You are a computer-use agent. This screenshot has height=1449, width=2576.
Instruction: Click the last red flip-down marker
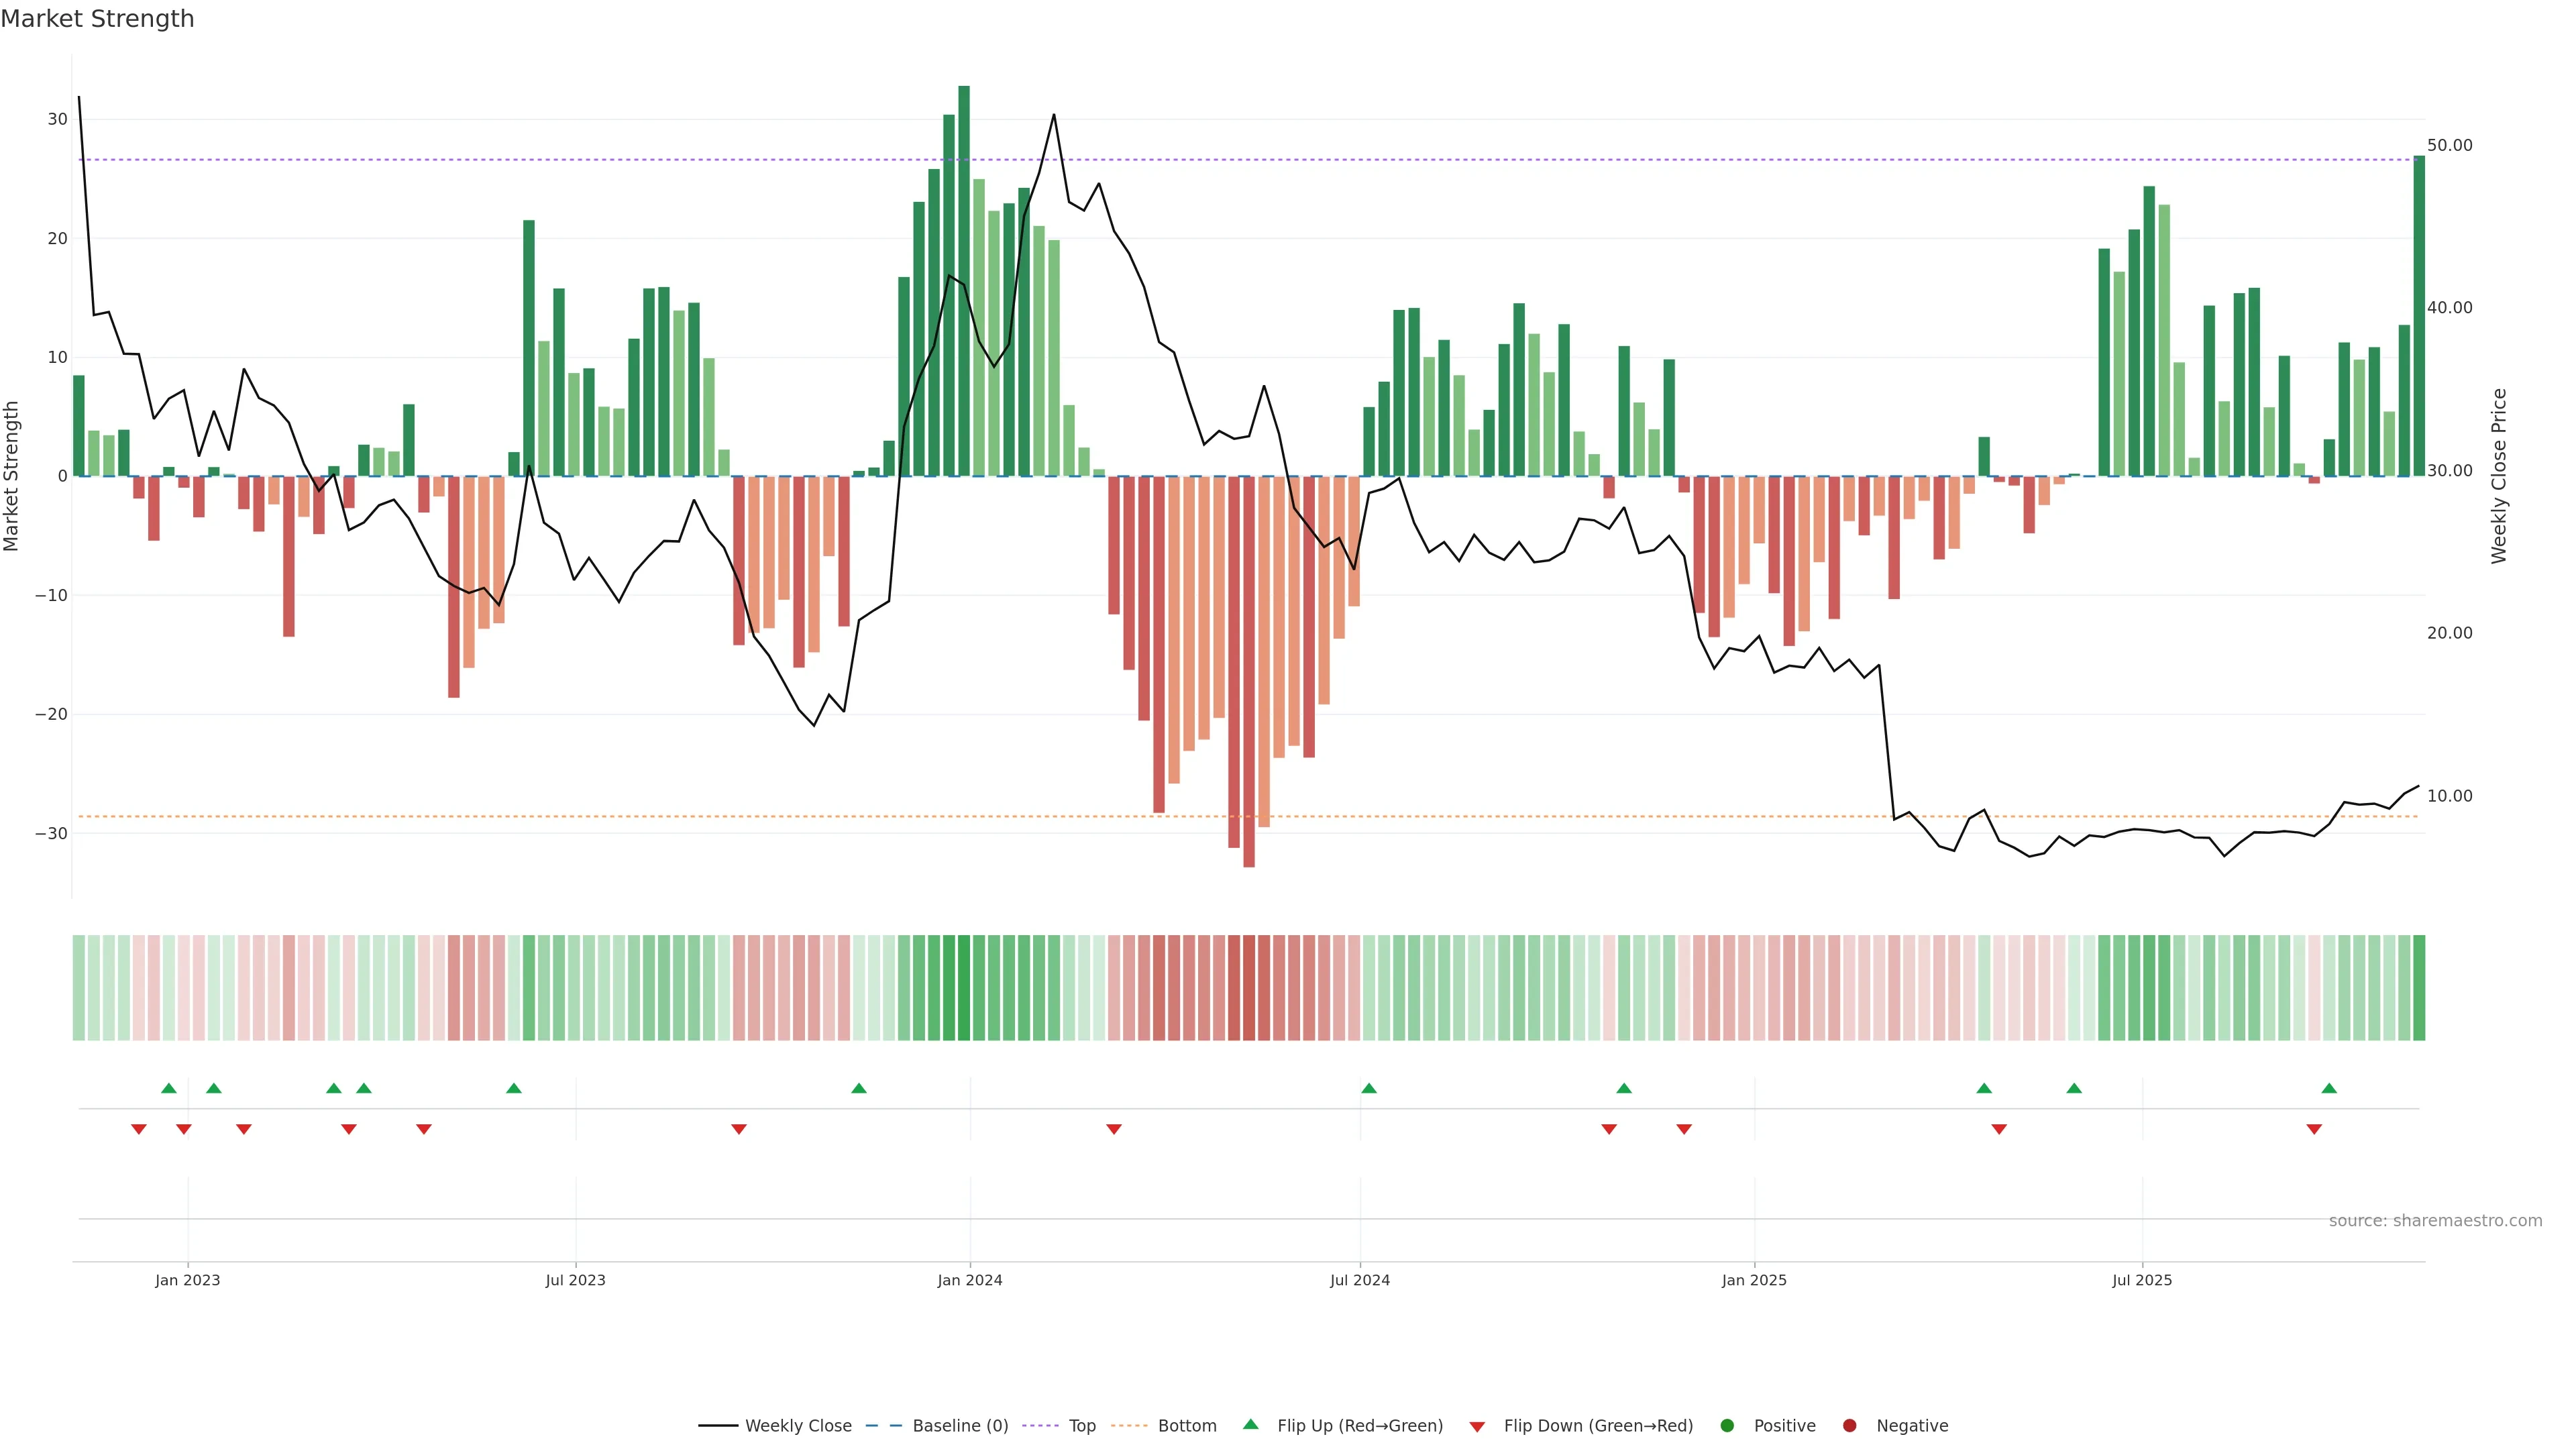pyautogui.click(x=2314, y=1129)
